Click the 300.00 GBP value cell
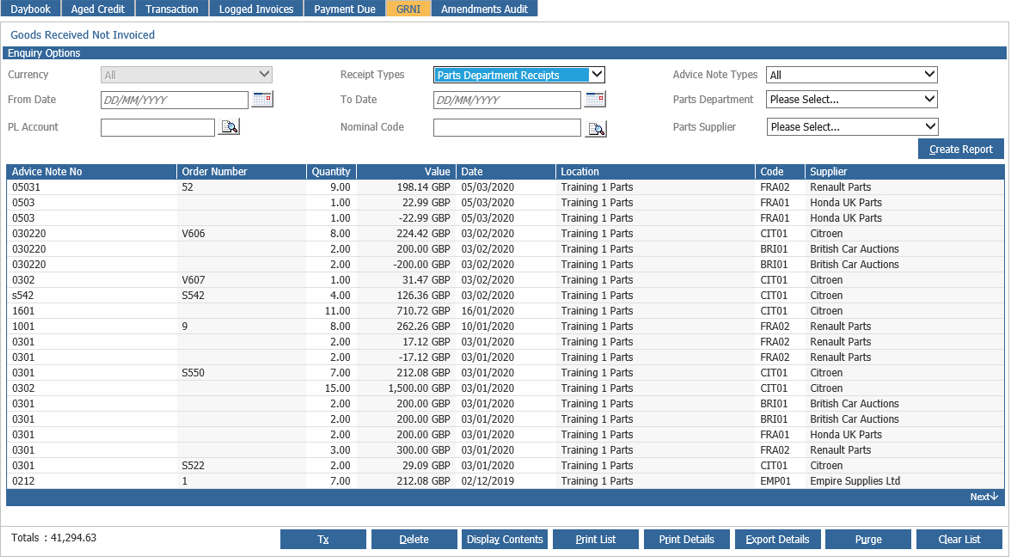1014x559 pixels. point(406,450)
